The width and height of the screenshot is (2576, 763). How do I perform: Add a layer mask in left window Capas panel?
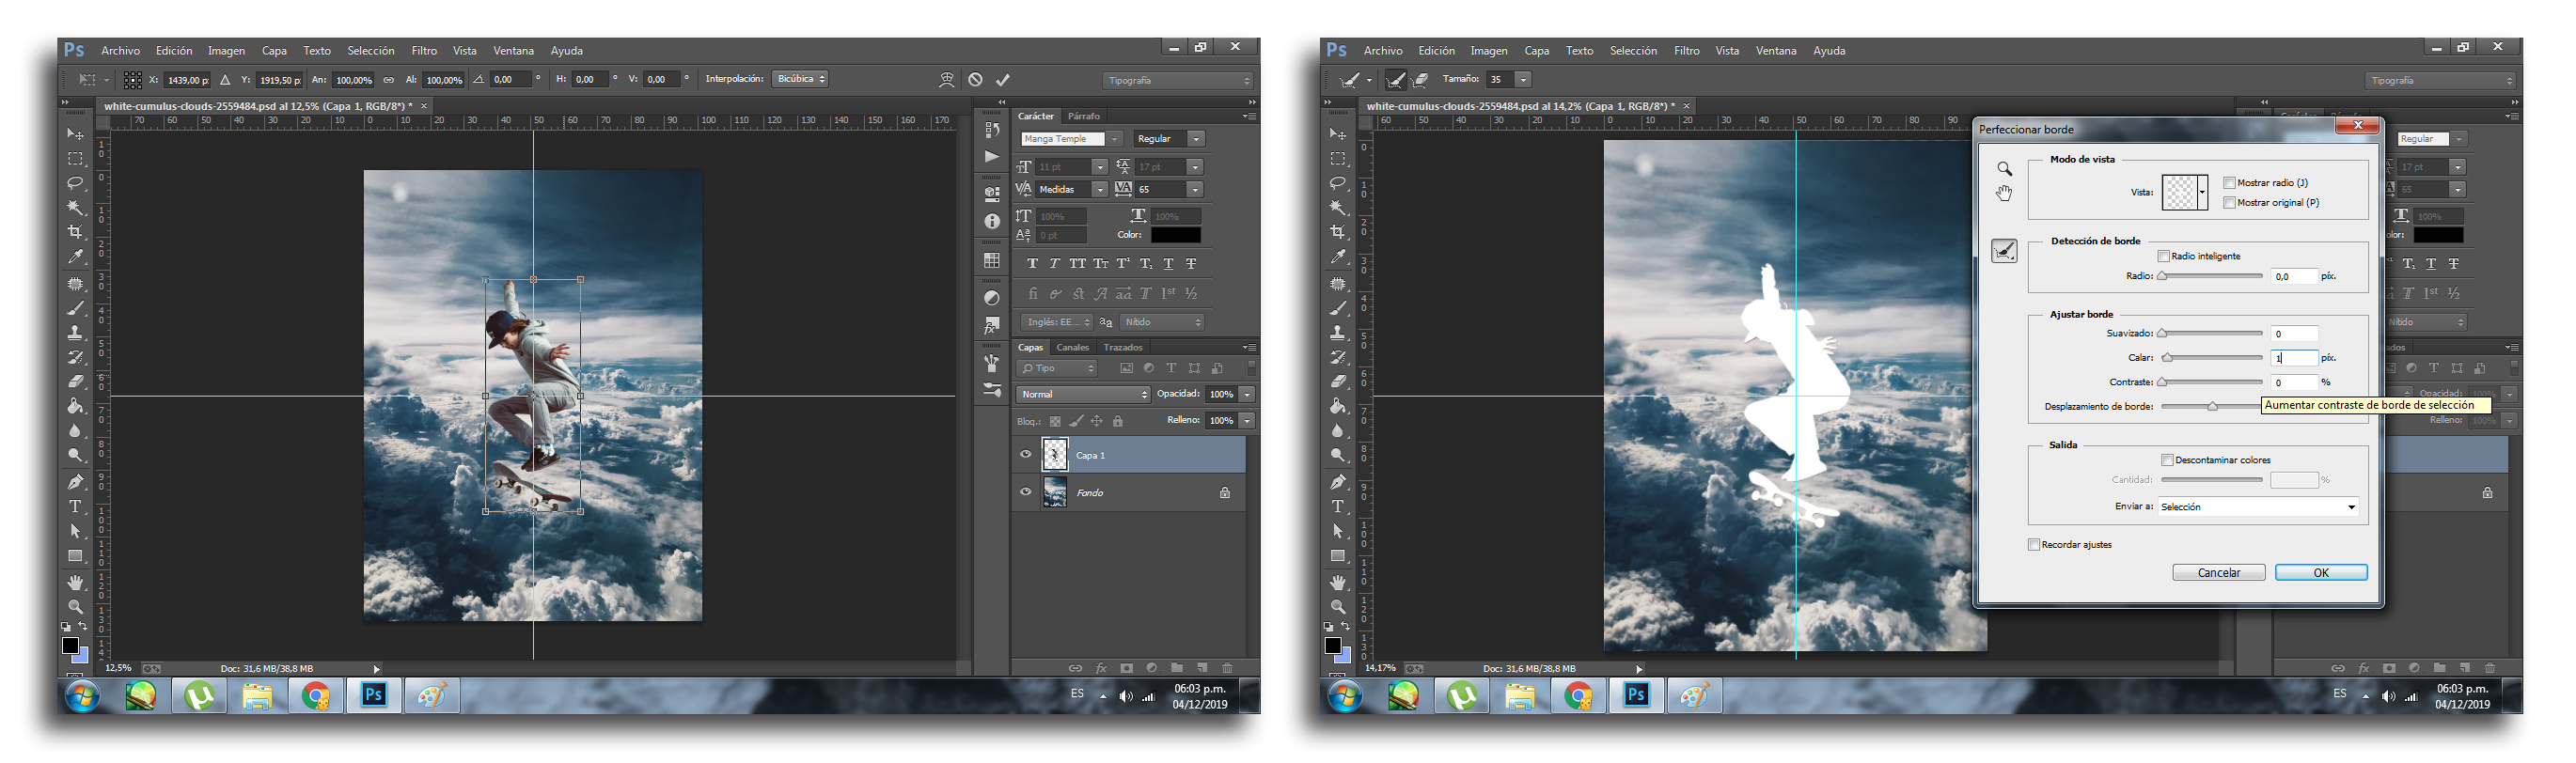pos(1126,668)
